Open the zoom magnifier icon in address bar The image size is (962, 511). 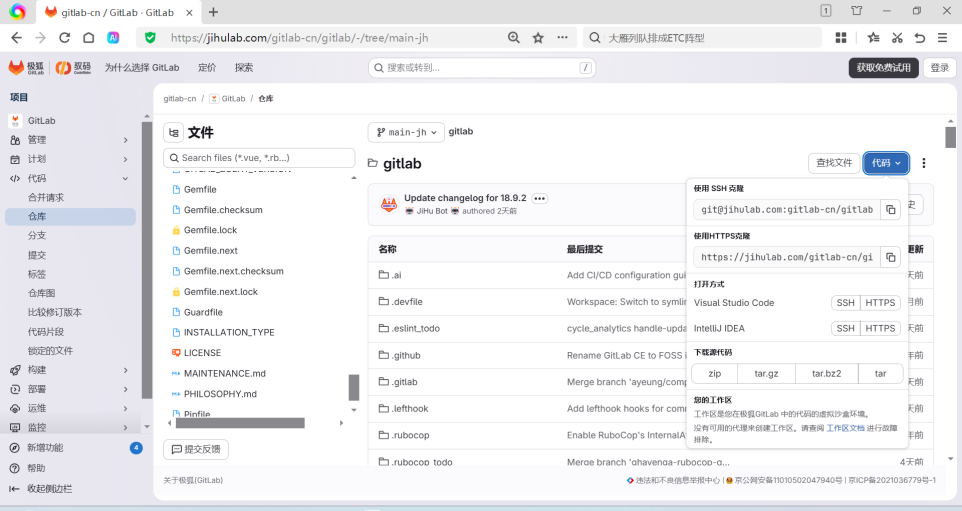point(514,37)
